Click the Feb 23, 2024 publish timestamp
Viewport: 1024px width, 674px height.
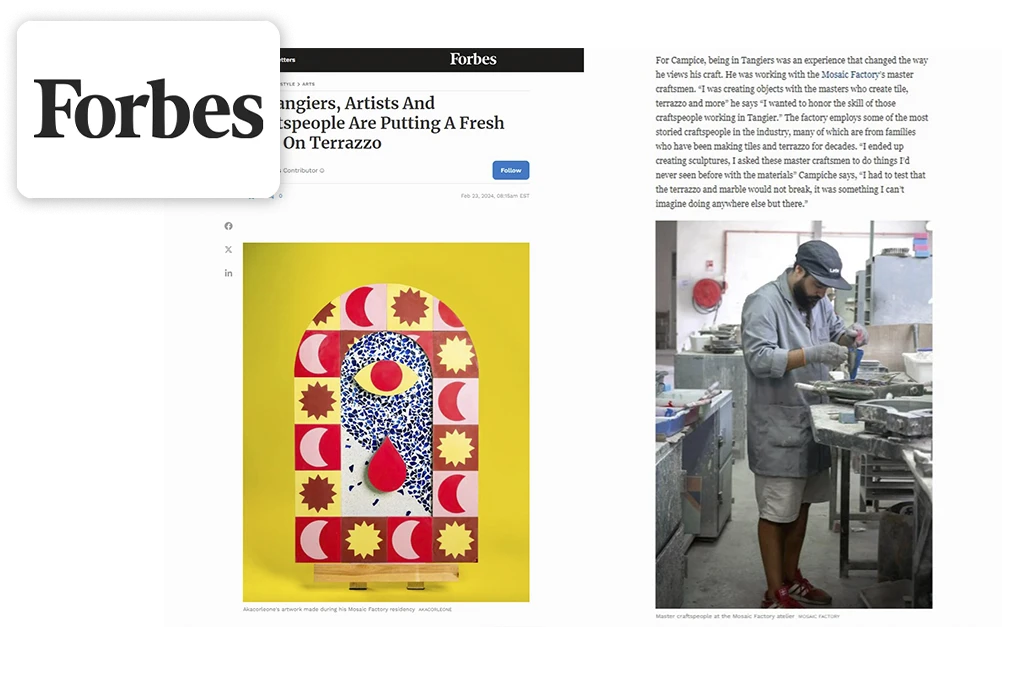[495, 196]
